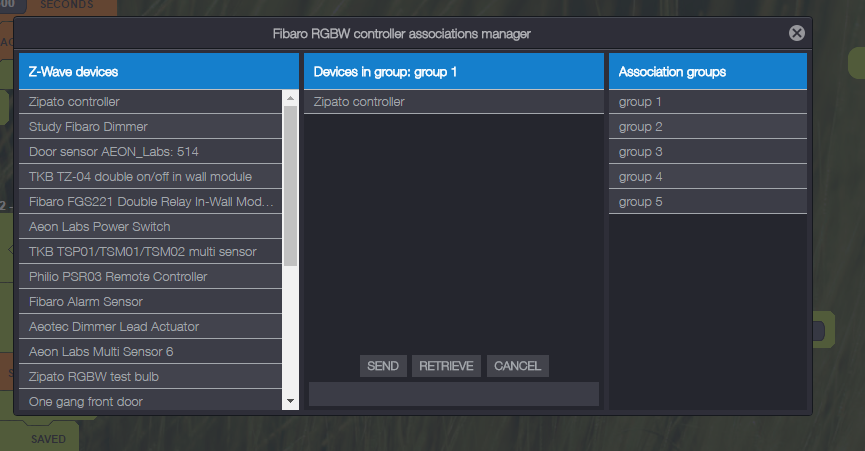Click the status field below the buttons
The height and width of the screenshot is (451, 865).
click(453, 394)
